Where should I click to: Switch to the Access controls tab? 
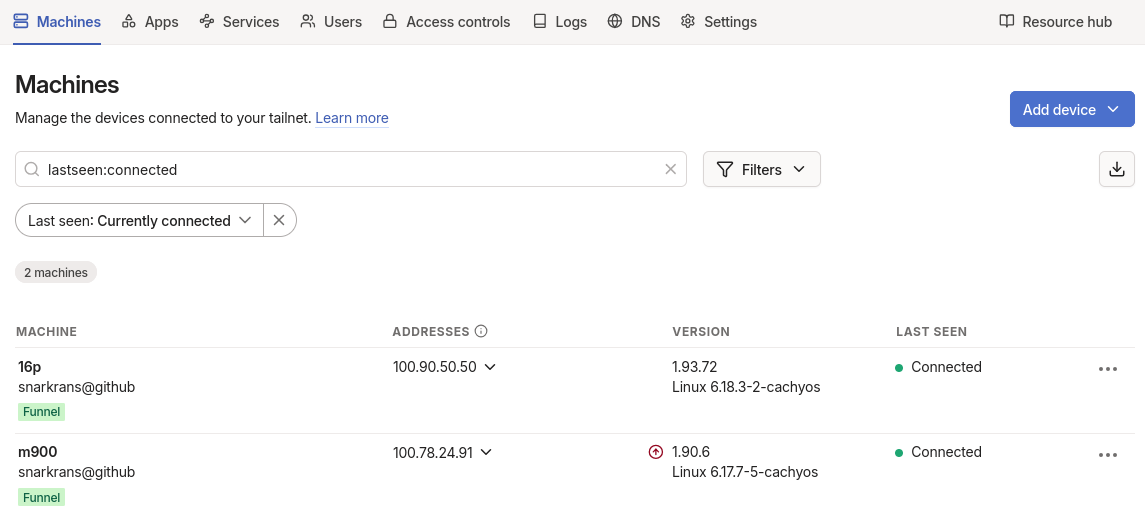tap(446, 22)
